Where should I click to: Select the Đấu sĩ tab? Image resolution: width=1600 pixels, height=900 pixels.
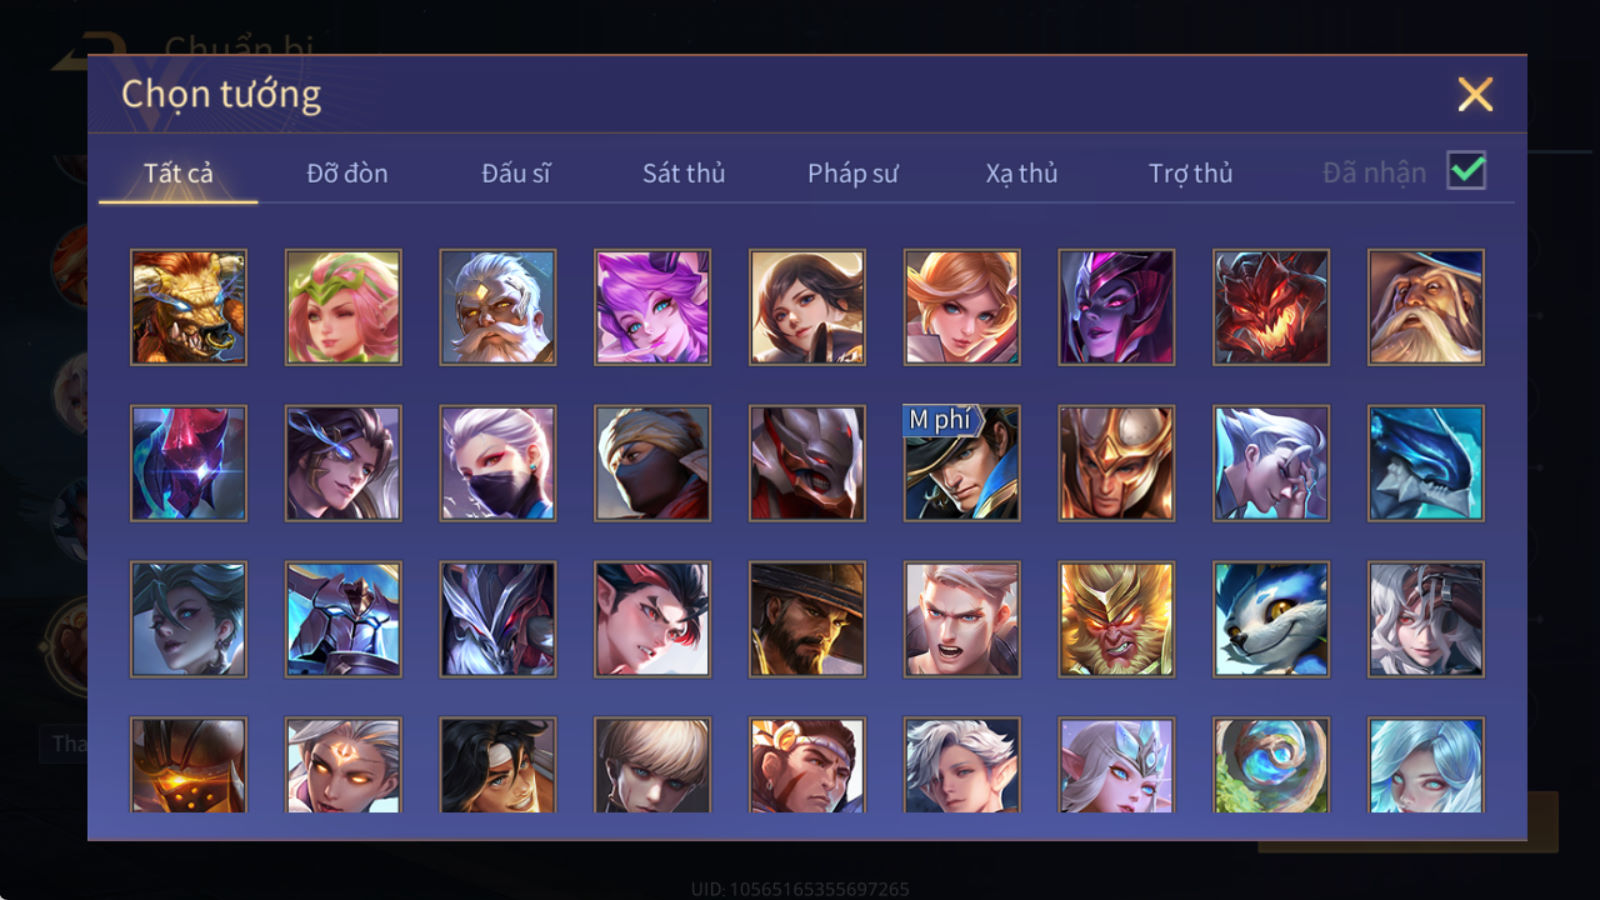[515, 173]
